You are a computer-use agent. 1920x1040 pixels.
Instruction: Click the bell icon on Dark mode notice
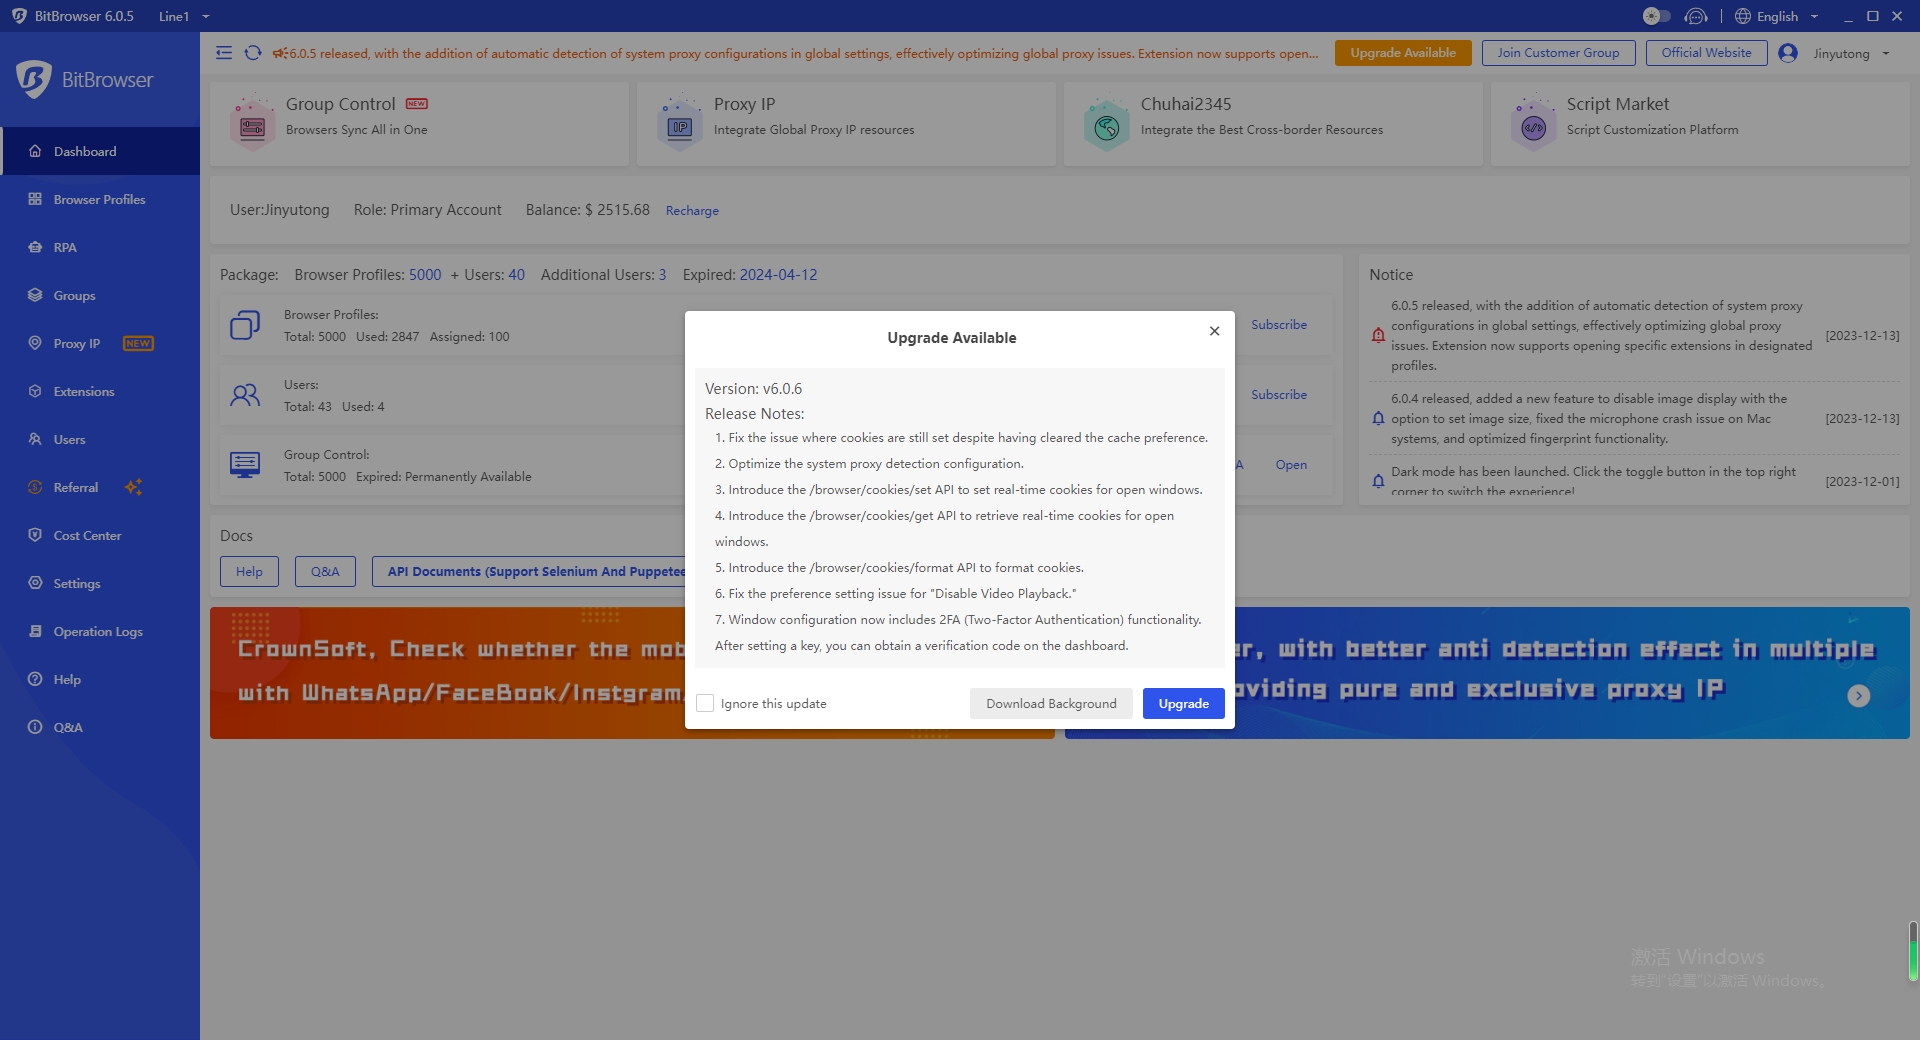point(1378,481)
